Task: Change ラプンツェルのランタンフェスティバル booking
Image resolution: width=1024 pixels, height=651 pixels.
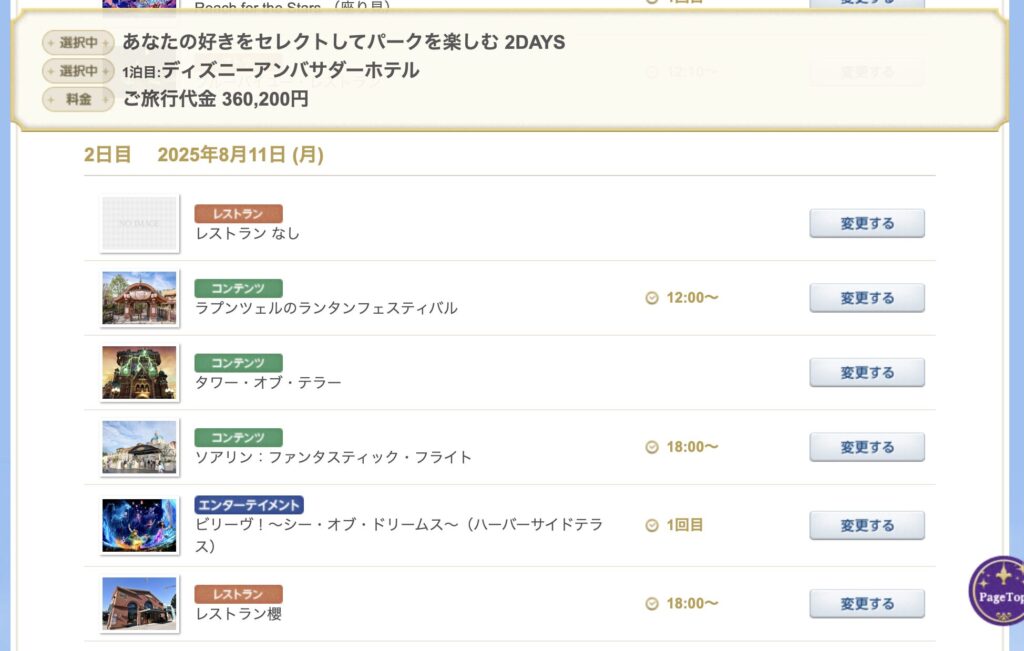Action: point(867,298)
